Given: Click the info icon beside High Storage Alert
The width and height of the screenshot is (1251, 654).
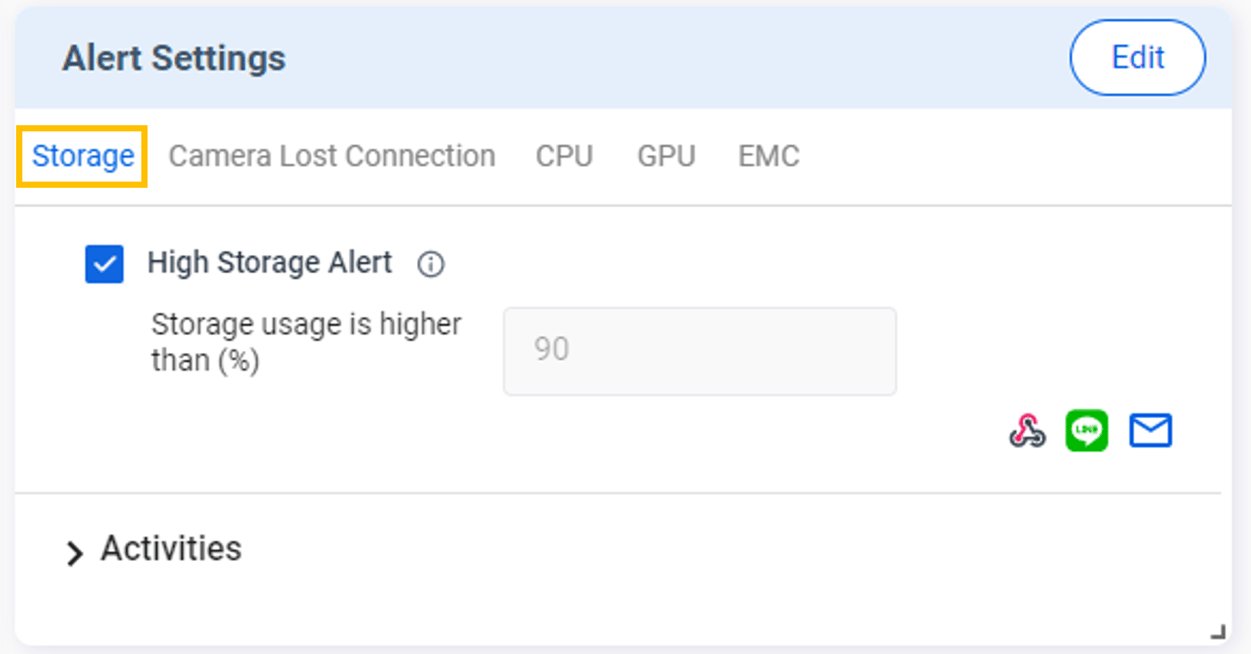Looking at the screenshot, I should [x=430, y=264].
